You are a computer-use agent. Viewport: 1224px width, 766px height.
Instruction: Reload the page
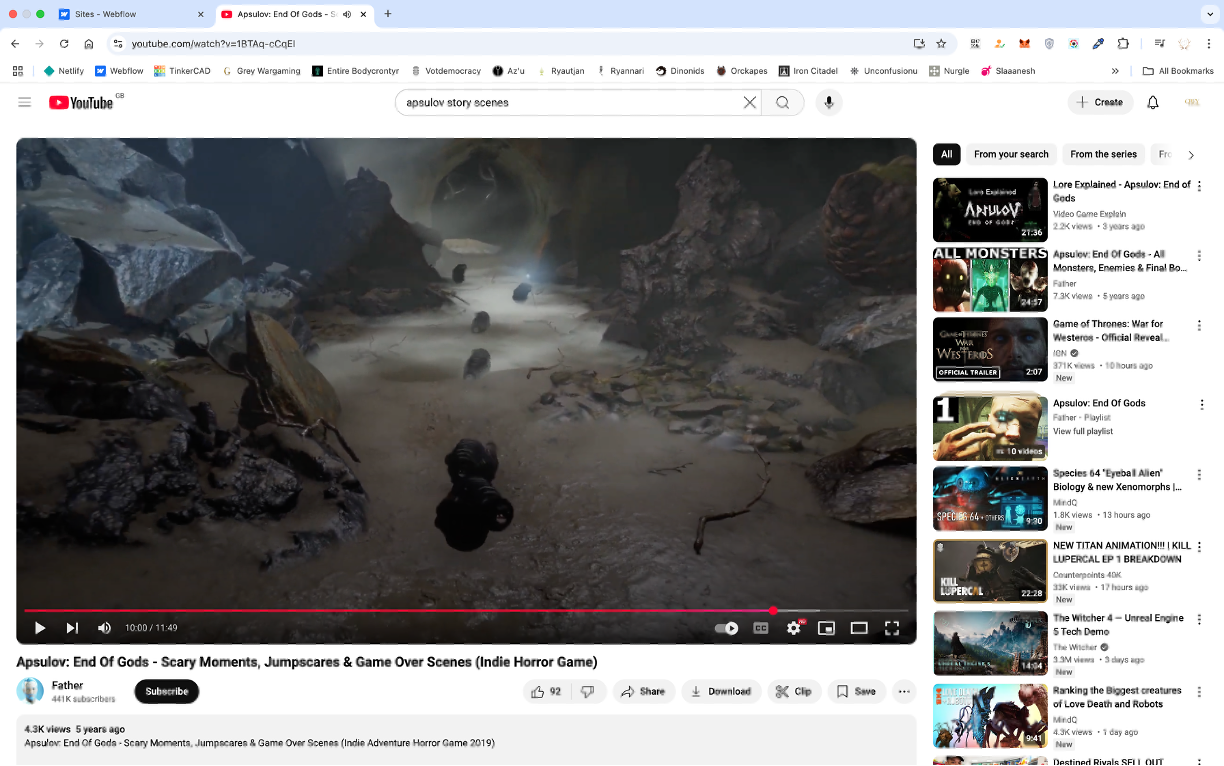64,44
